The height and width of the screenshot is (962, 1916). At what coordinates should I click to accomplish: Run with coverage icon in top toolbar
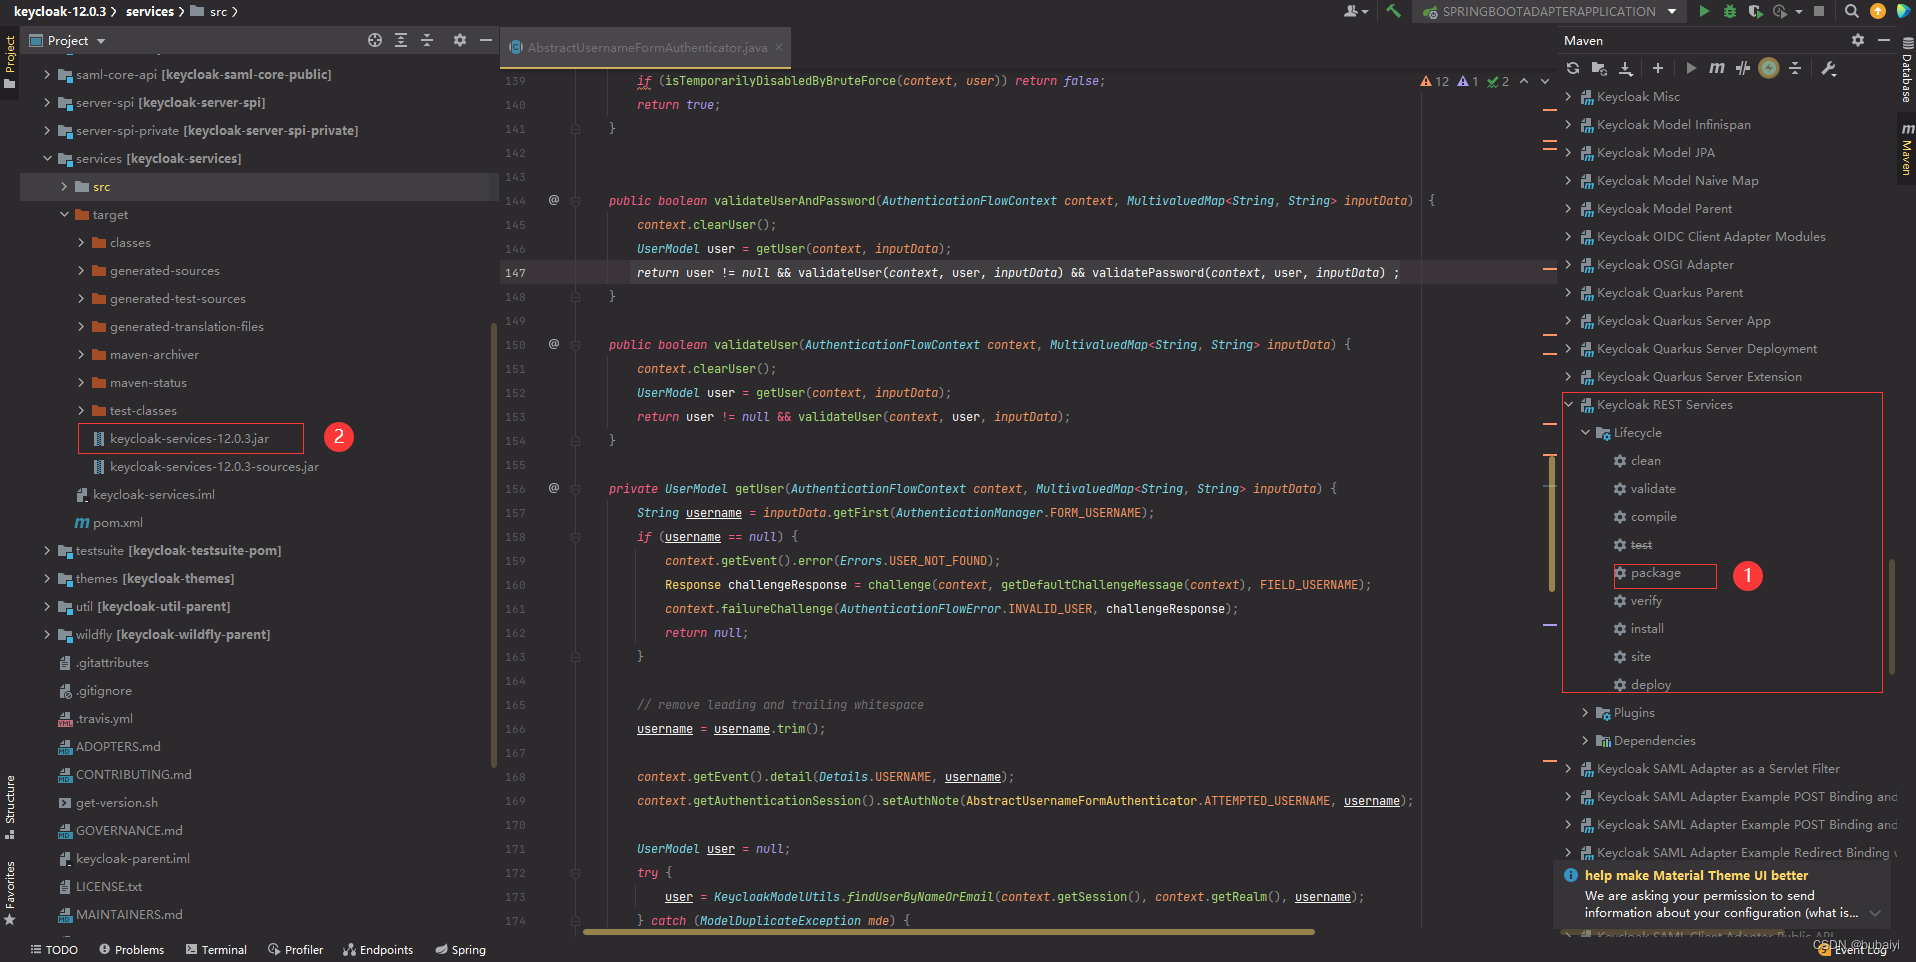[1755, 12]
